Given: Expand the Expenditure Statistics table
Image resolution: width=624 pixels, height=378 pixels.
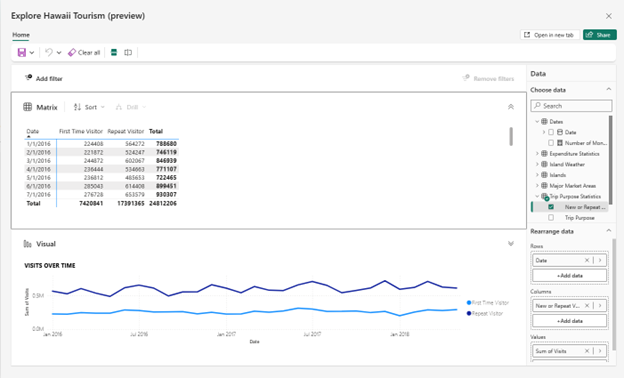Looking at the screenshot, I should tap(537, 154).
